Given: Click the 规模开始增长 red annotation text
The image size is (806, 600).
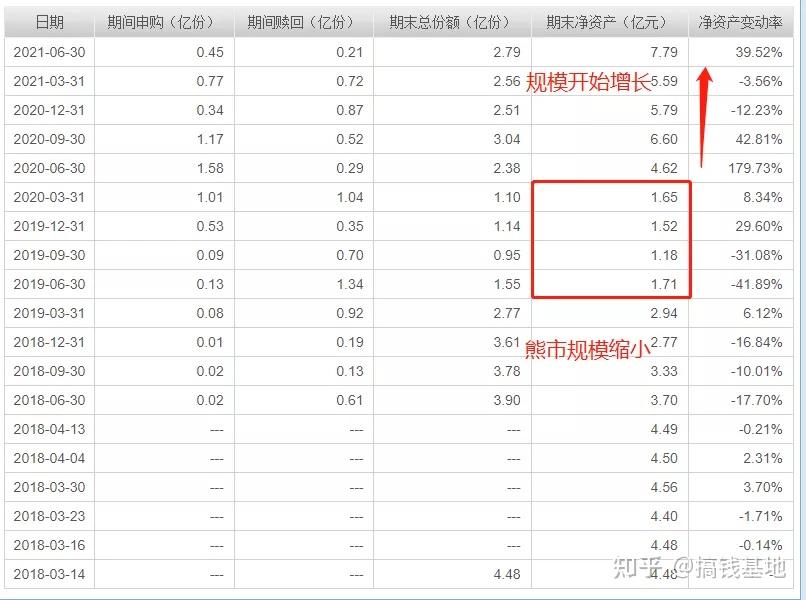Looking at the screenshot, I should pyautogui.click(x=588, y=82).
